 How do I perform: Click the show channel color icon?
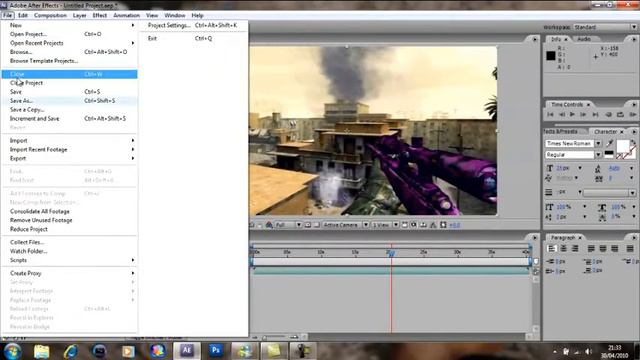point(269,225)
